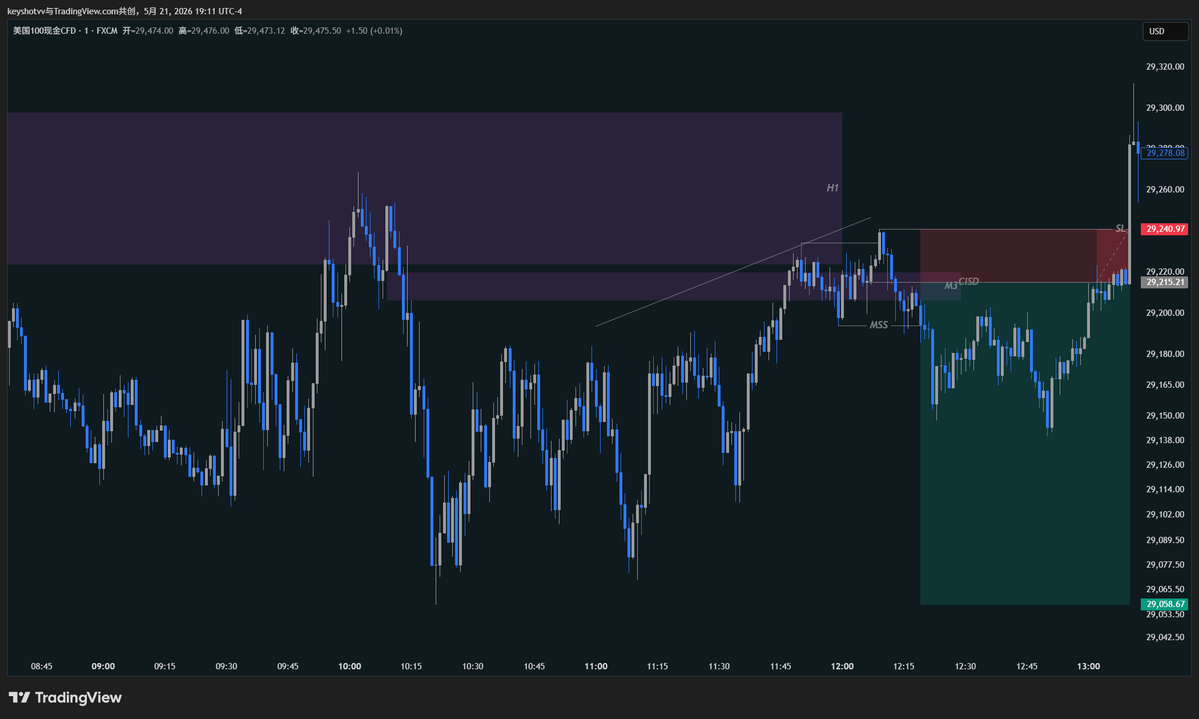1199x719 pixels.
Task: Click the 29,300.00 price axis label
Action: [x=1165, y=108]
